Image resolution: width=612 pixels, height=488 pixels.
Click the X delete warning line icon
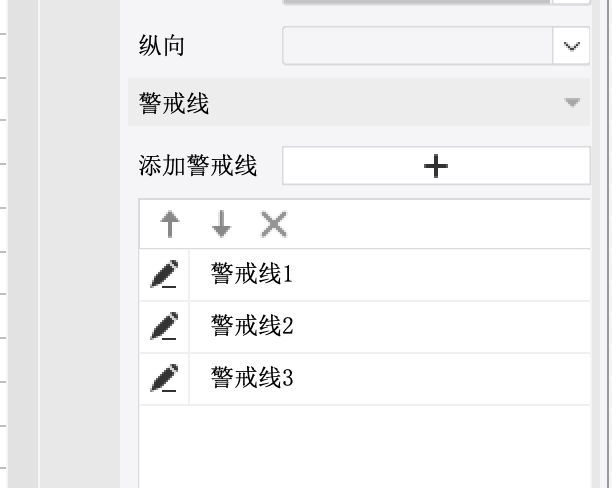tap(273, 225)
